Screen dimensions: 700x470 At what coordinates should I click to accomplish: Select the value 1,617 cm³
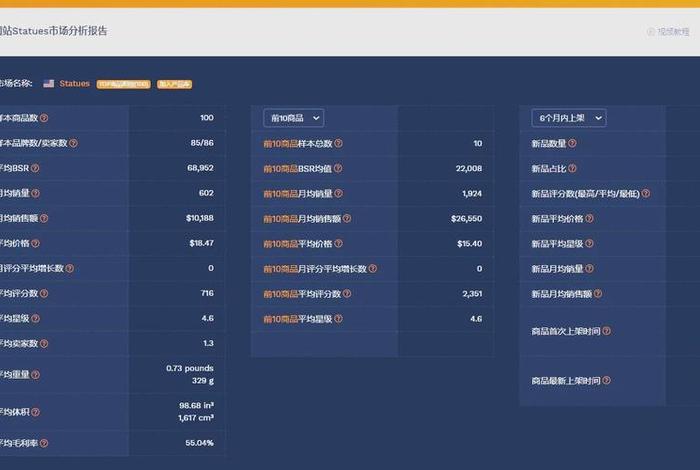196,418
